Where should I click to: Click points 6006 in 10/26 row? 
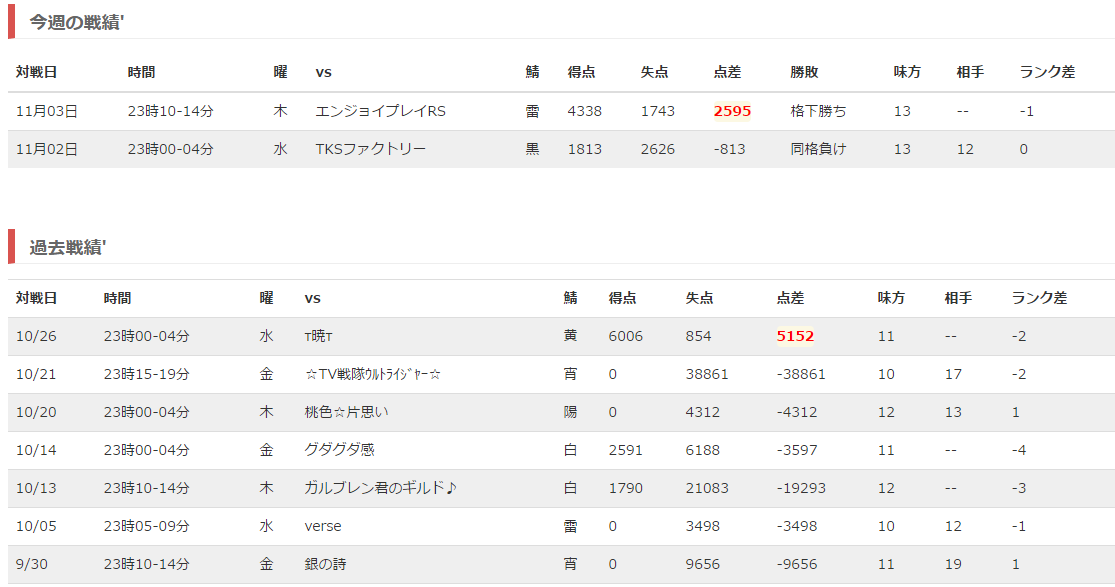point(626,336)
